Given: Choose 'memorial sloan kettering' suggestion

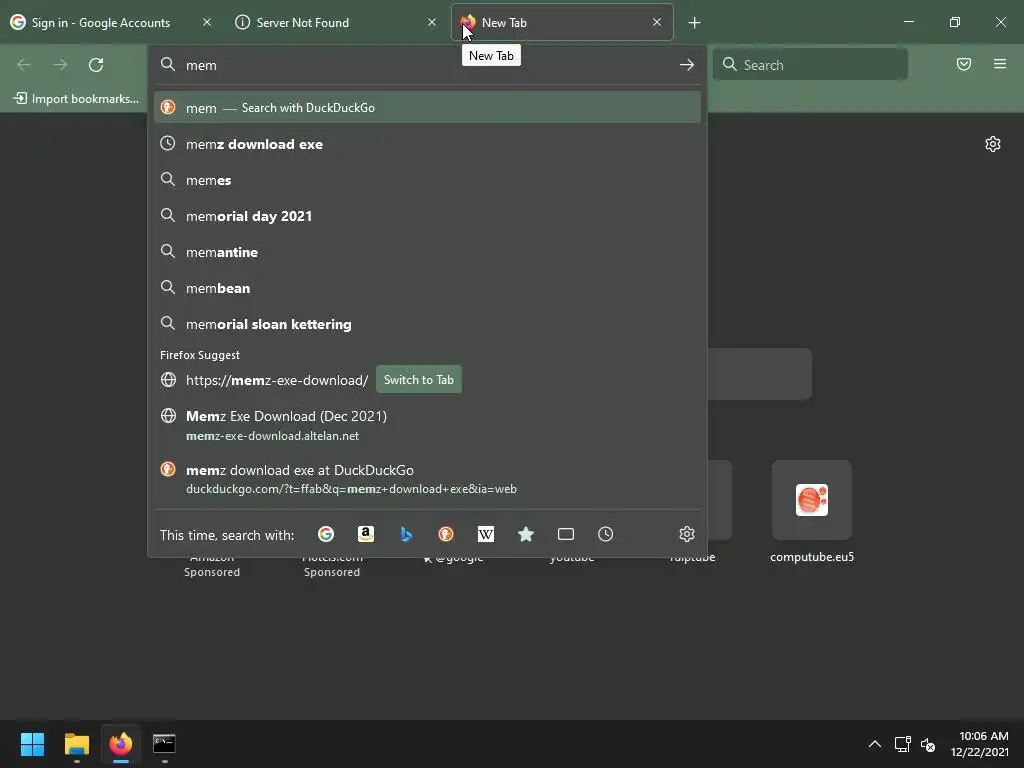Looking at the screenshot, I should click(x=427, y=323).
